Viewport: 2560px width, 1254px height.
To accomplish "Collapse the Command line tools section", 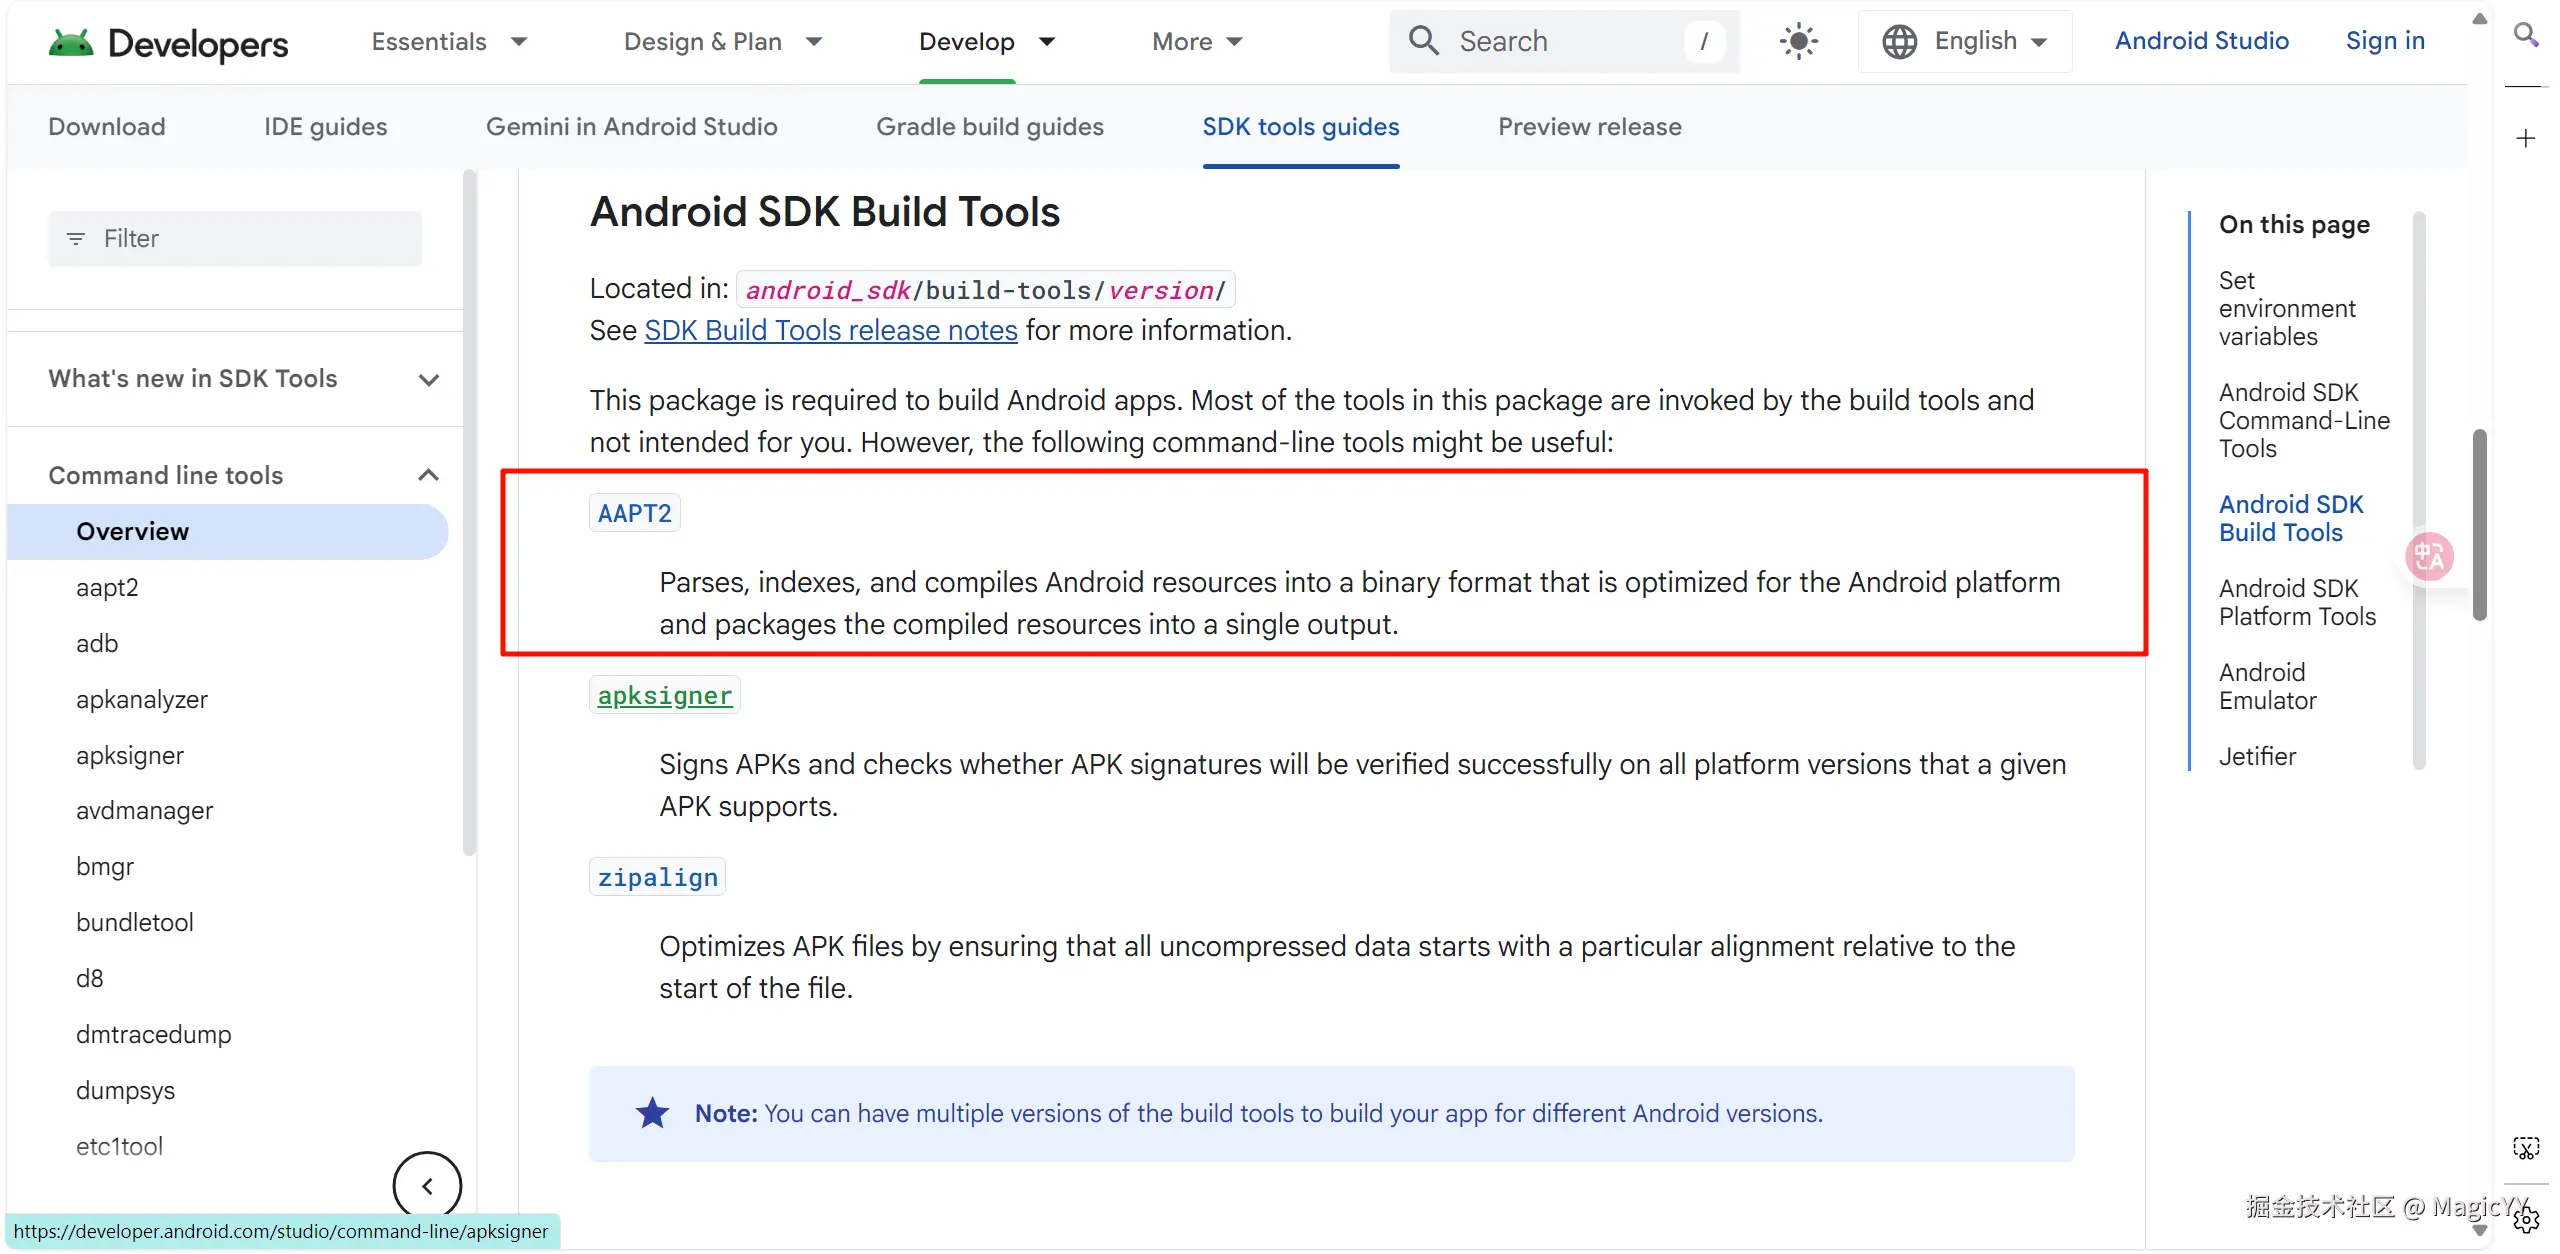I will pyautogui.click(x=428, y=475).
